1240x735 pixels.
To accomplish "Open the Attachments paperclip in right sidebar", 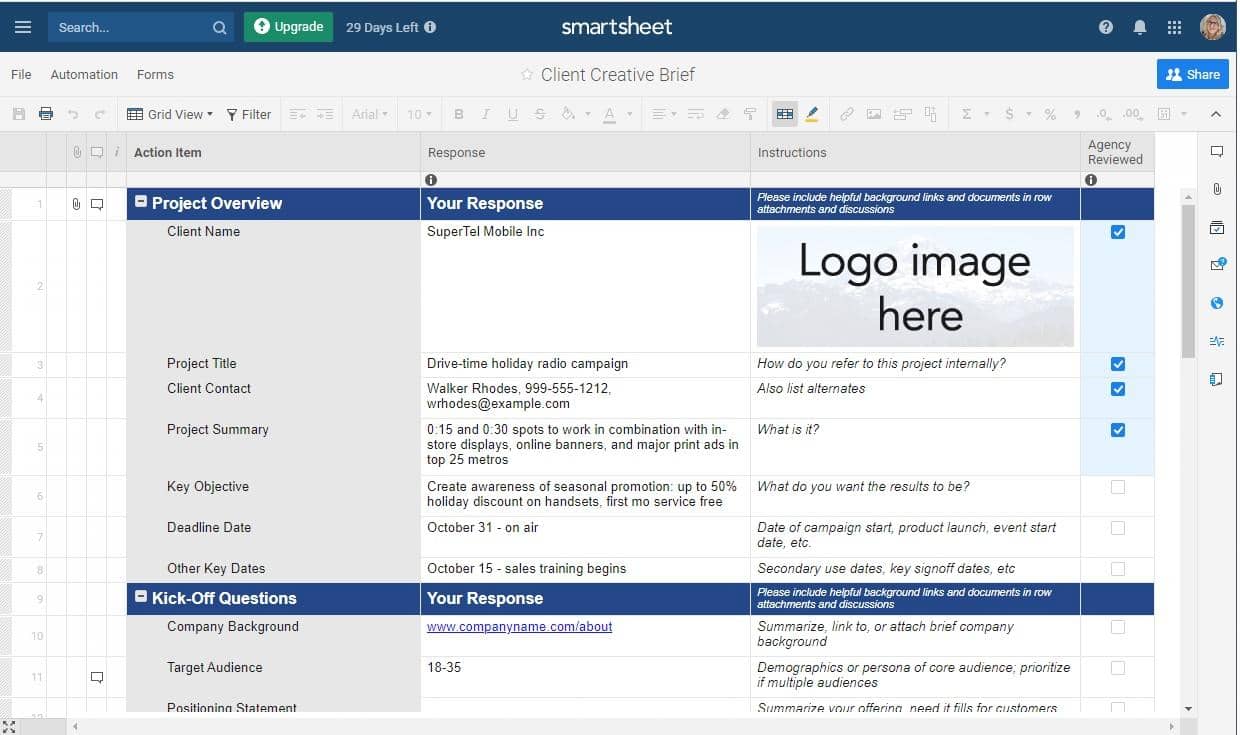I will (x=1217, y=190).
